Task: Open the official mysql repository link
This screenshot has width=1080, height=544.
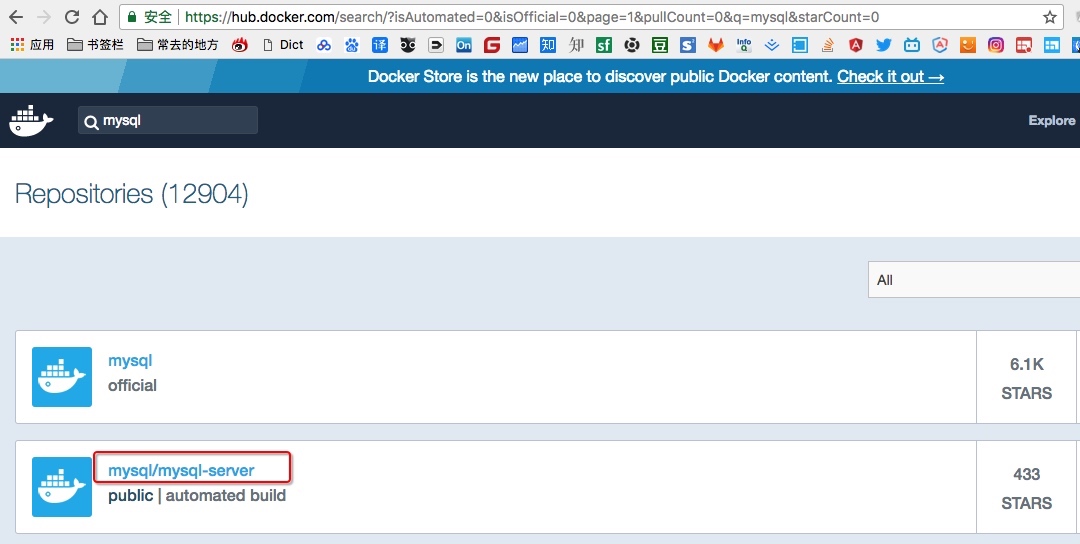Action: click(x=130, y=360)
